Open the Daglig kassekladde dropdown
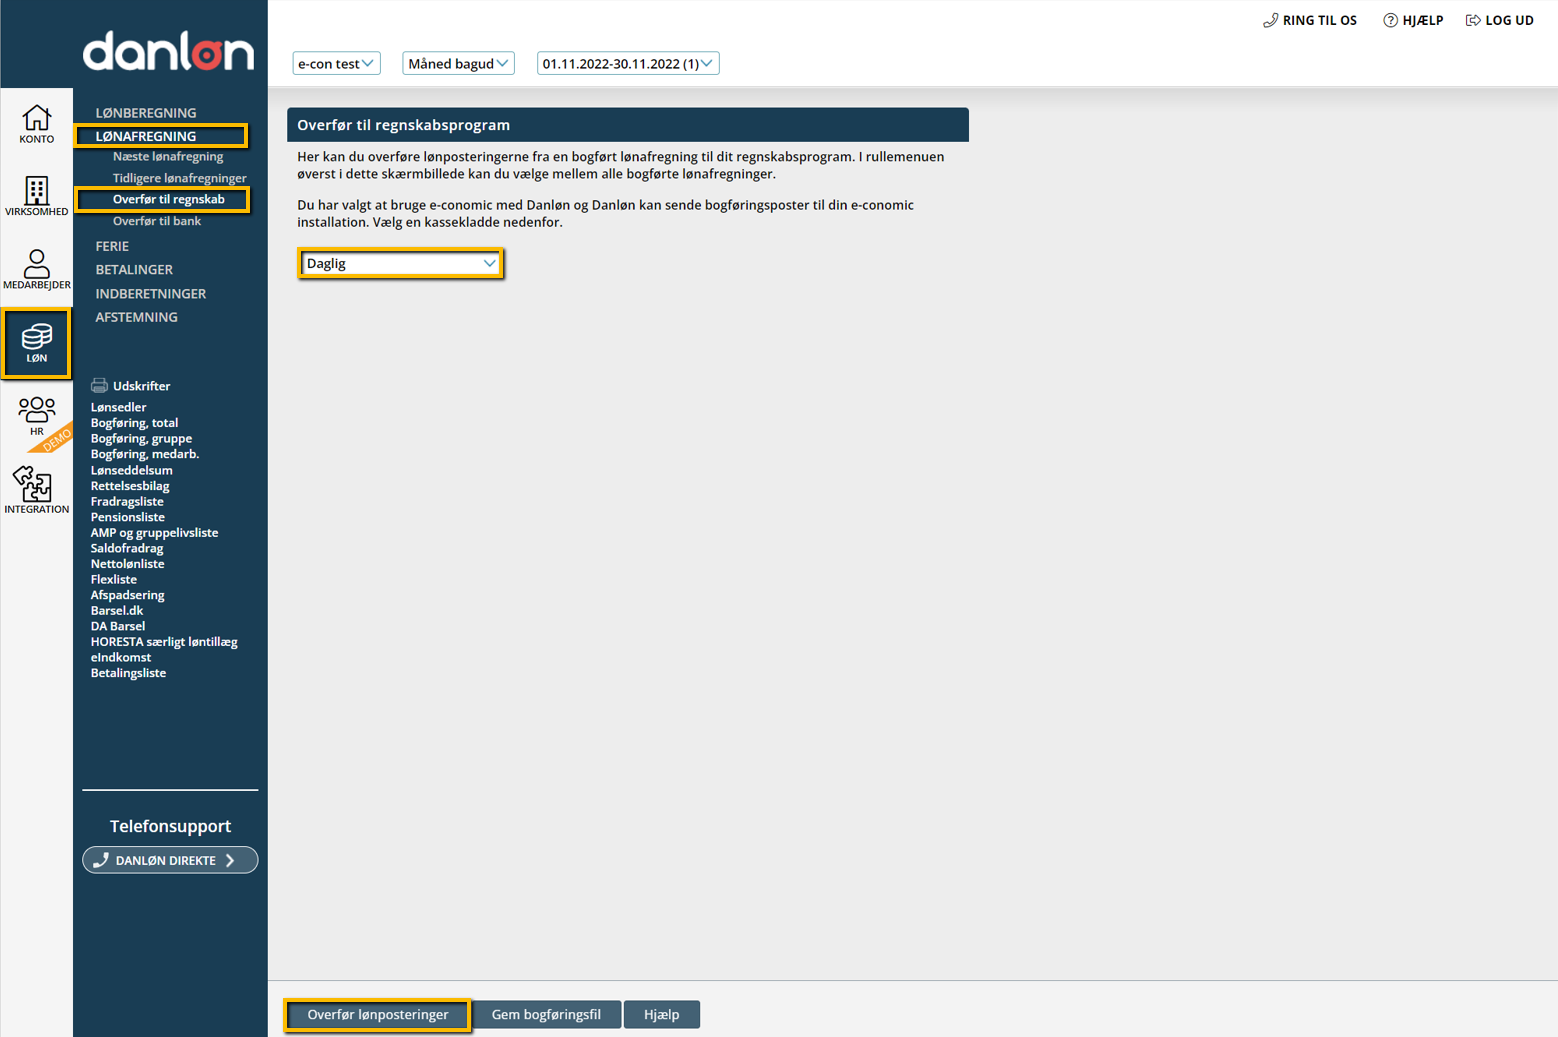1558x1037 pixels. tap(400, 263)
